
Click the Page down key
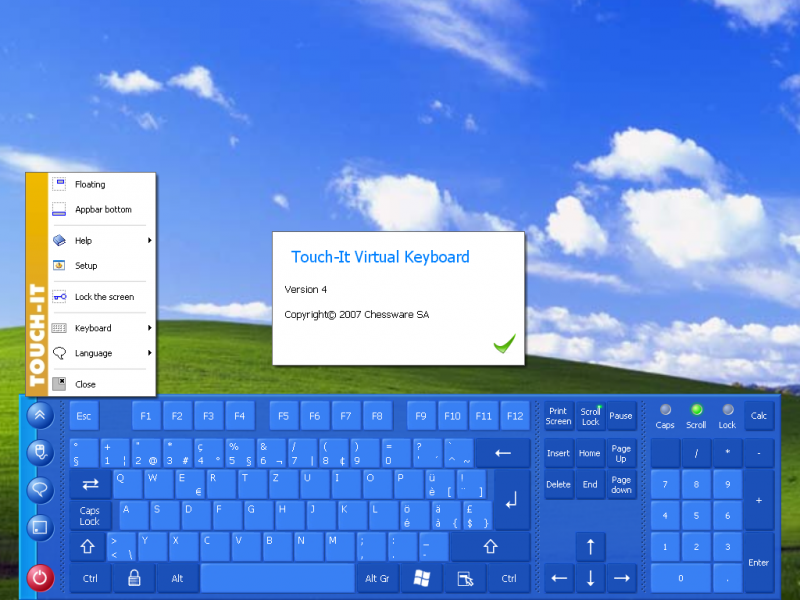tap(621, 484)
